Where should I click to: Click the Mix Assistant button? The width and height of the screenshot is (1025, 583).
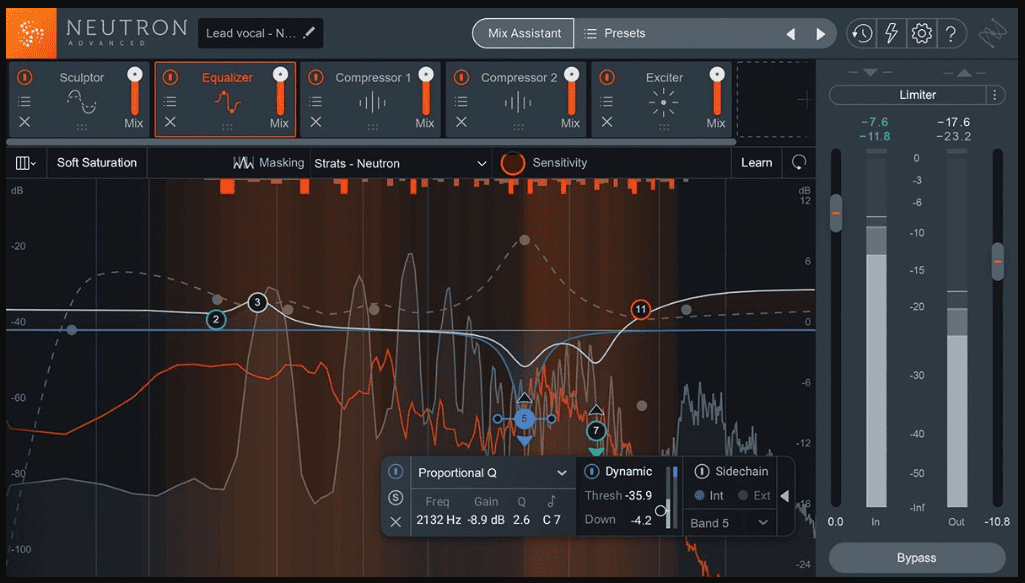coord(524,33)
